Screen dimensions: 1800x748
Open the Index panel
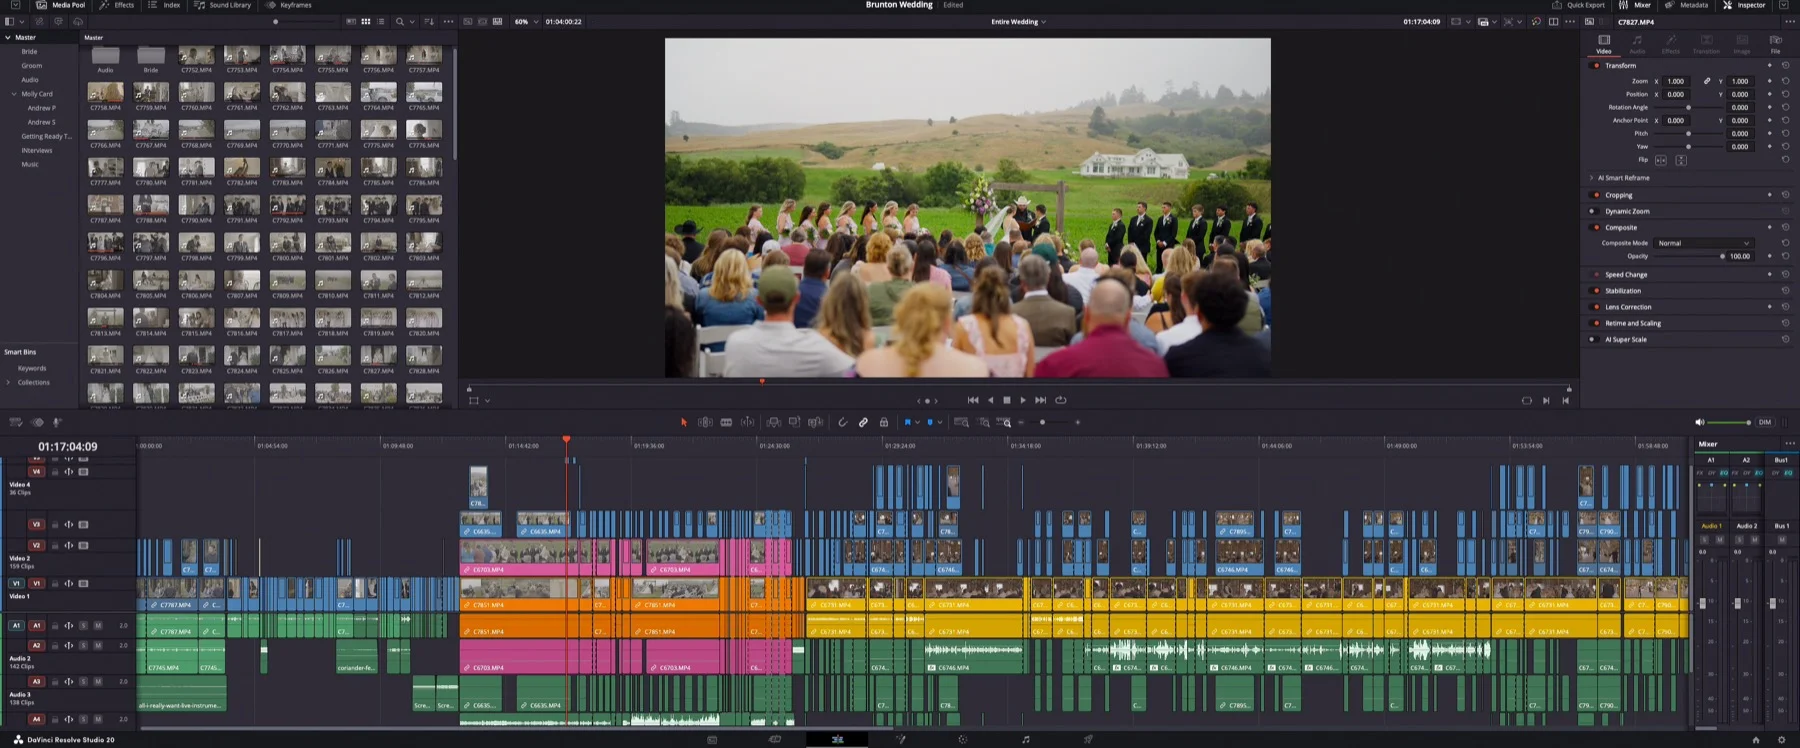pos(165,5)
